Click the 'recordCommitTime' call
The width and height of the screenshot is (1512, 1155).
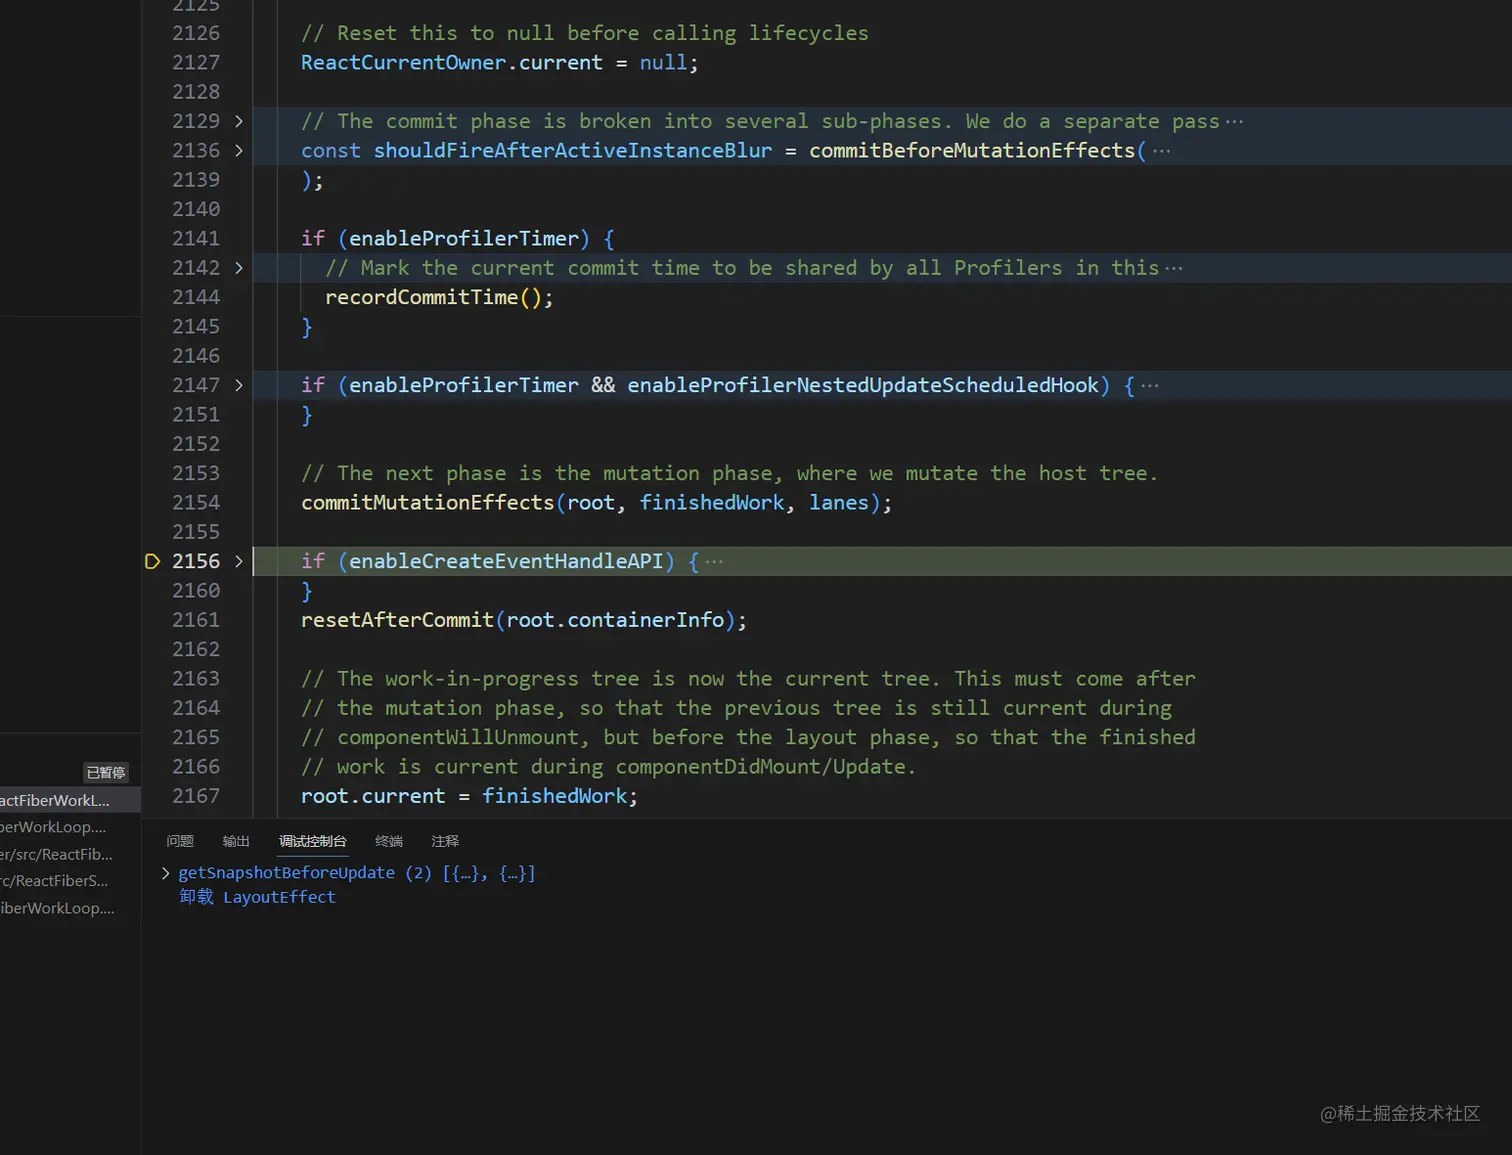[x=422, y=297]
